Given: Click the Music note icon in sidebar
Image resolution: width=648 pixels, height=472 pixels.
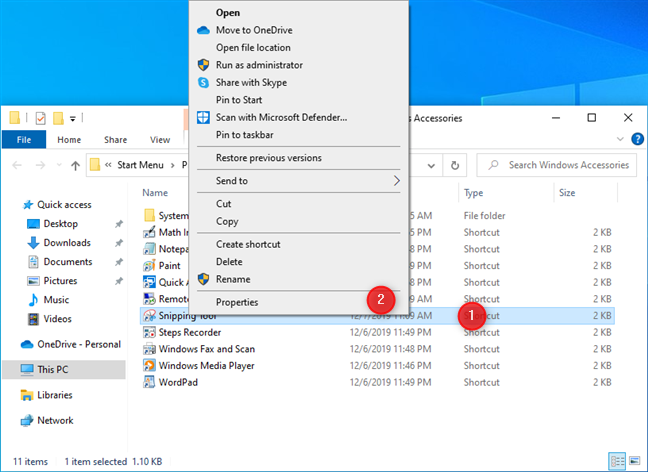Looking at the screenshot, I should click(33, 300).
